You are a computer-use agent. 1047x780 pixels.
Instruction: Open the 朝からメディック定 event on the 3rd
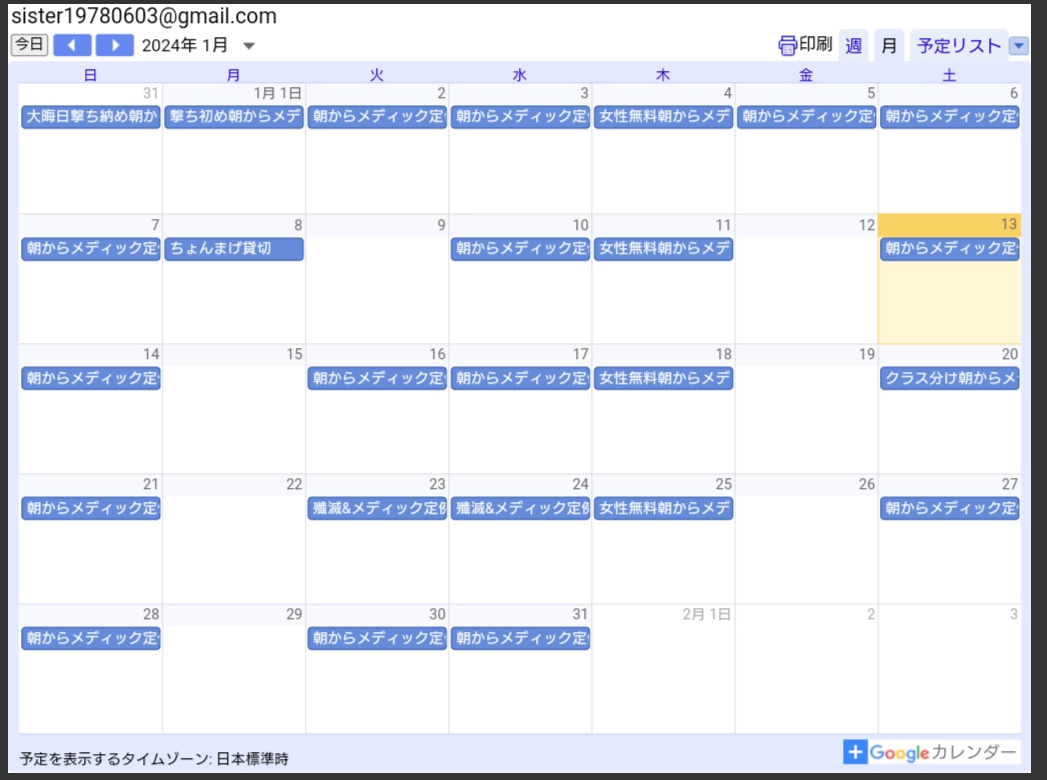click(520, 116)
